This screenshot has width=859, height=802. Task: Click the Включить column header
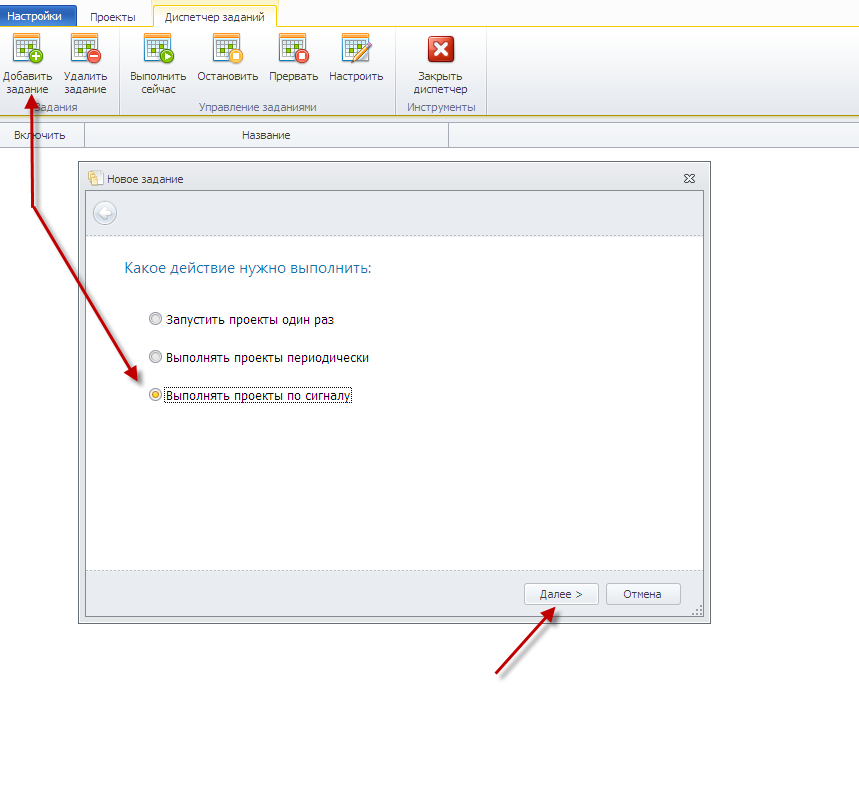(x=42, y=135)
